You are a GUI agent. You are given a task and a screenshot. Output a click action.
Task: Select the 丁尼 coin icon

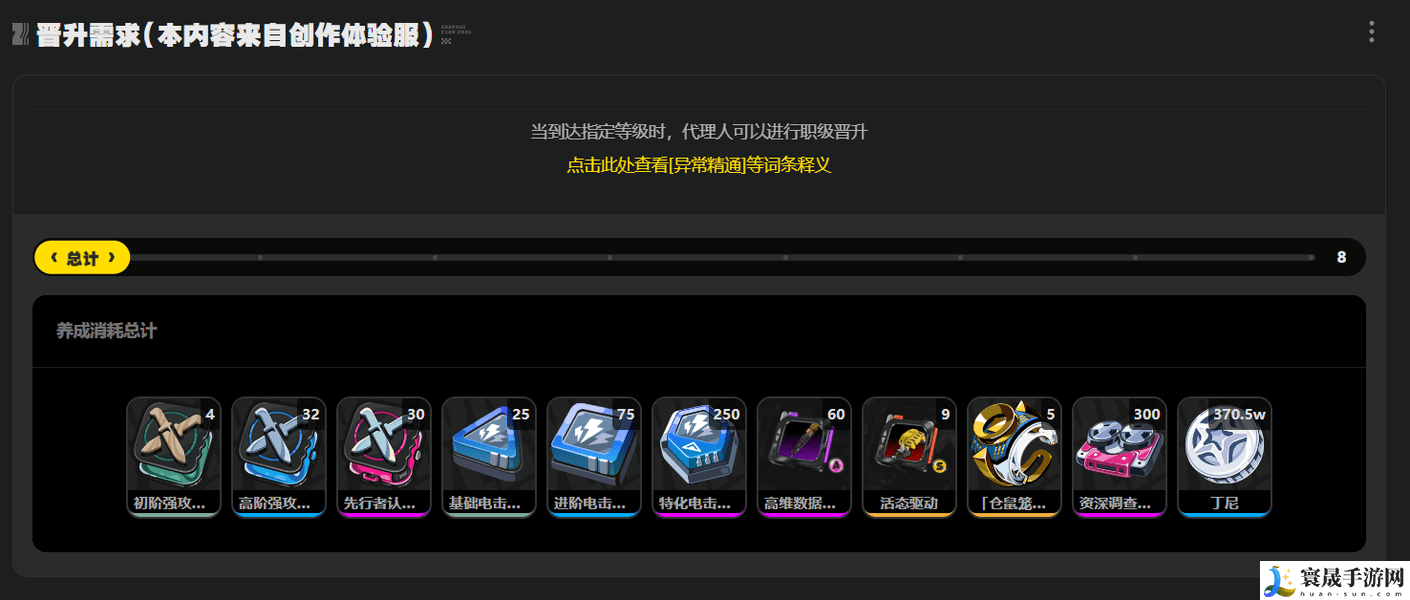tap(1224, 457)
